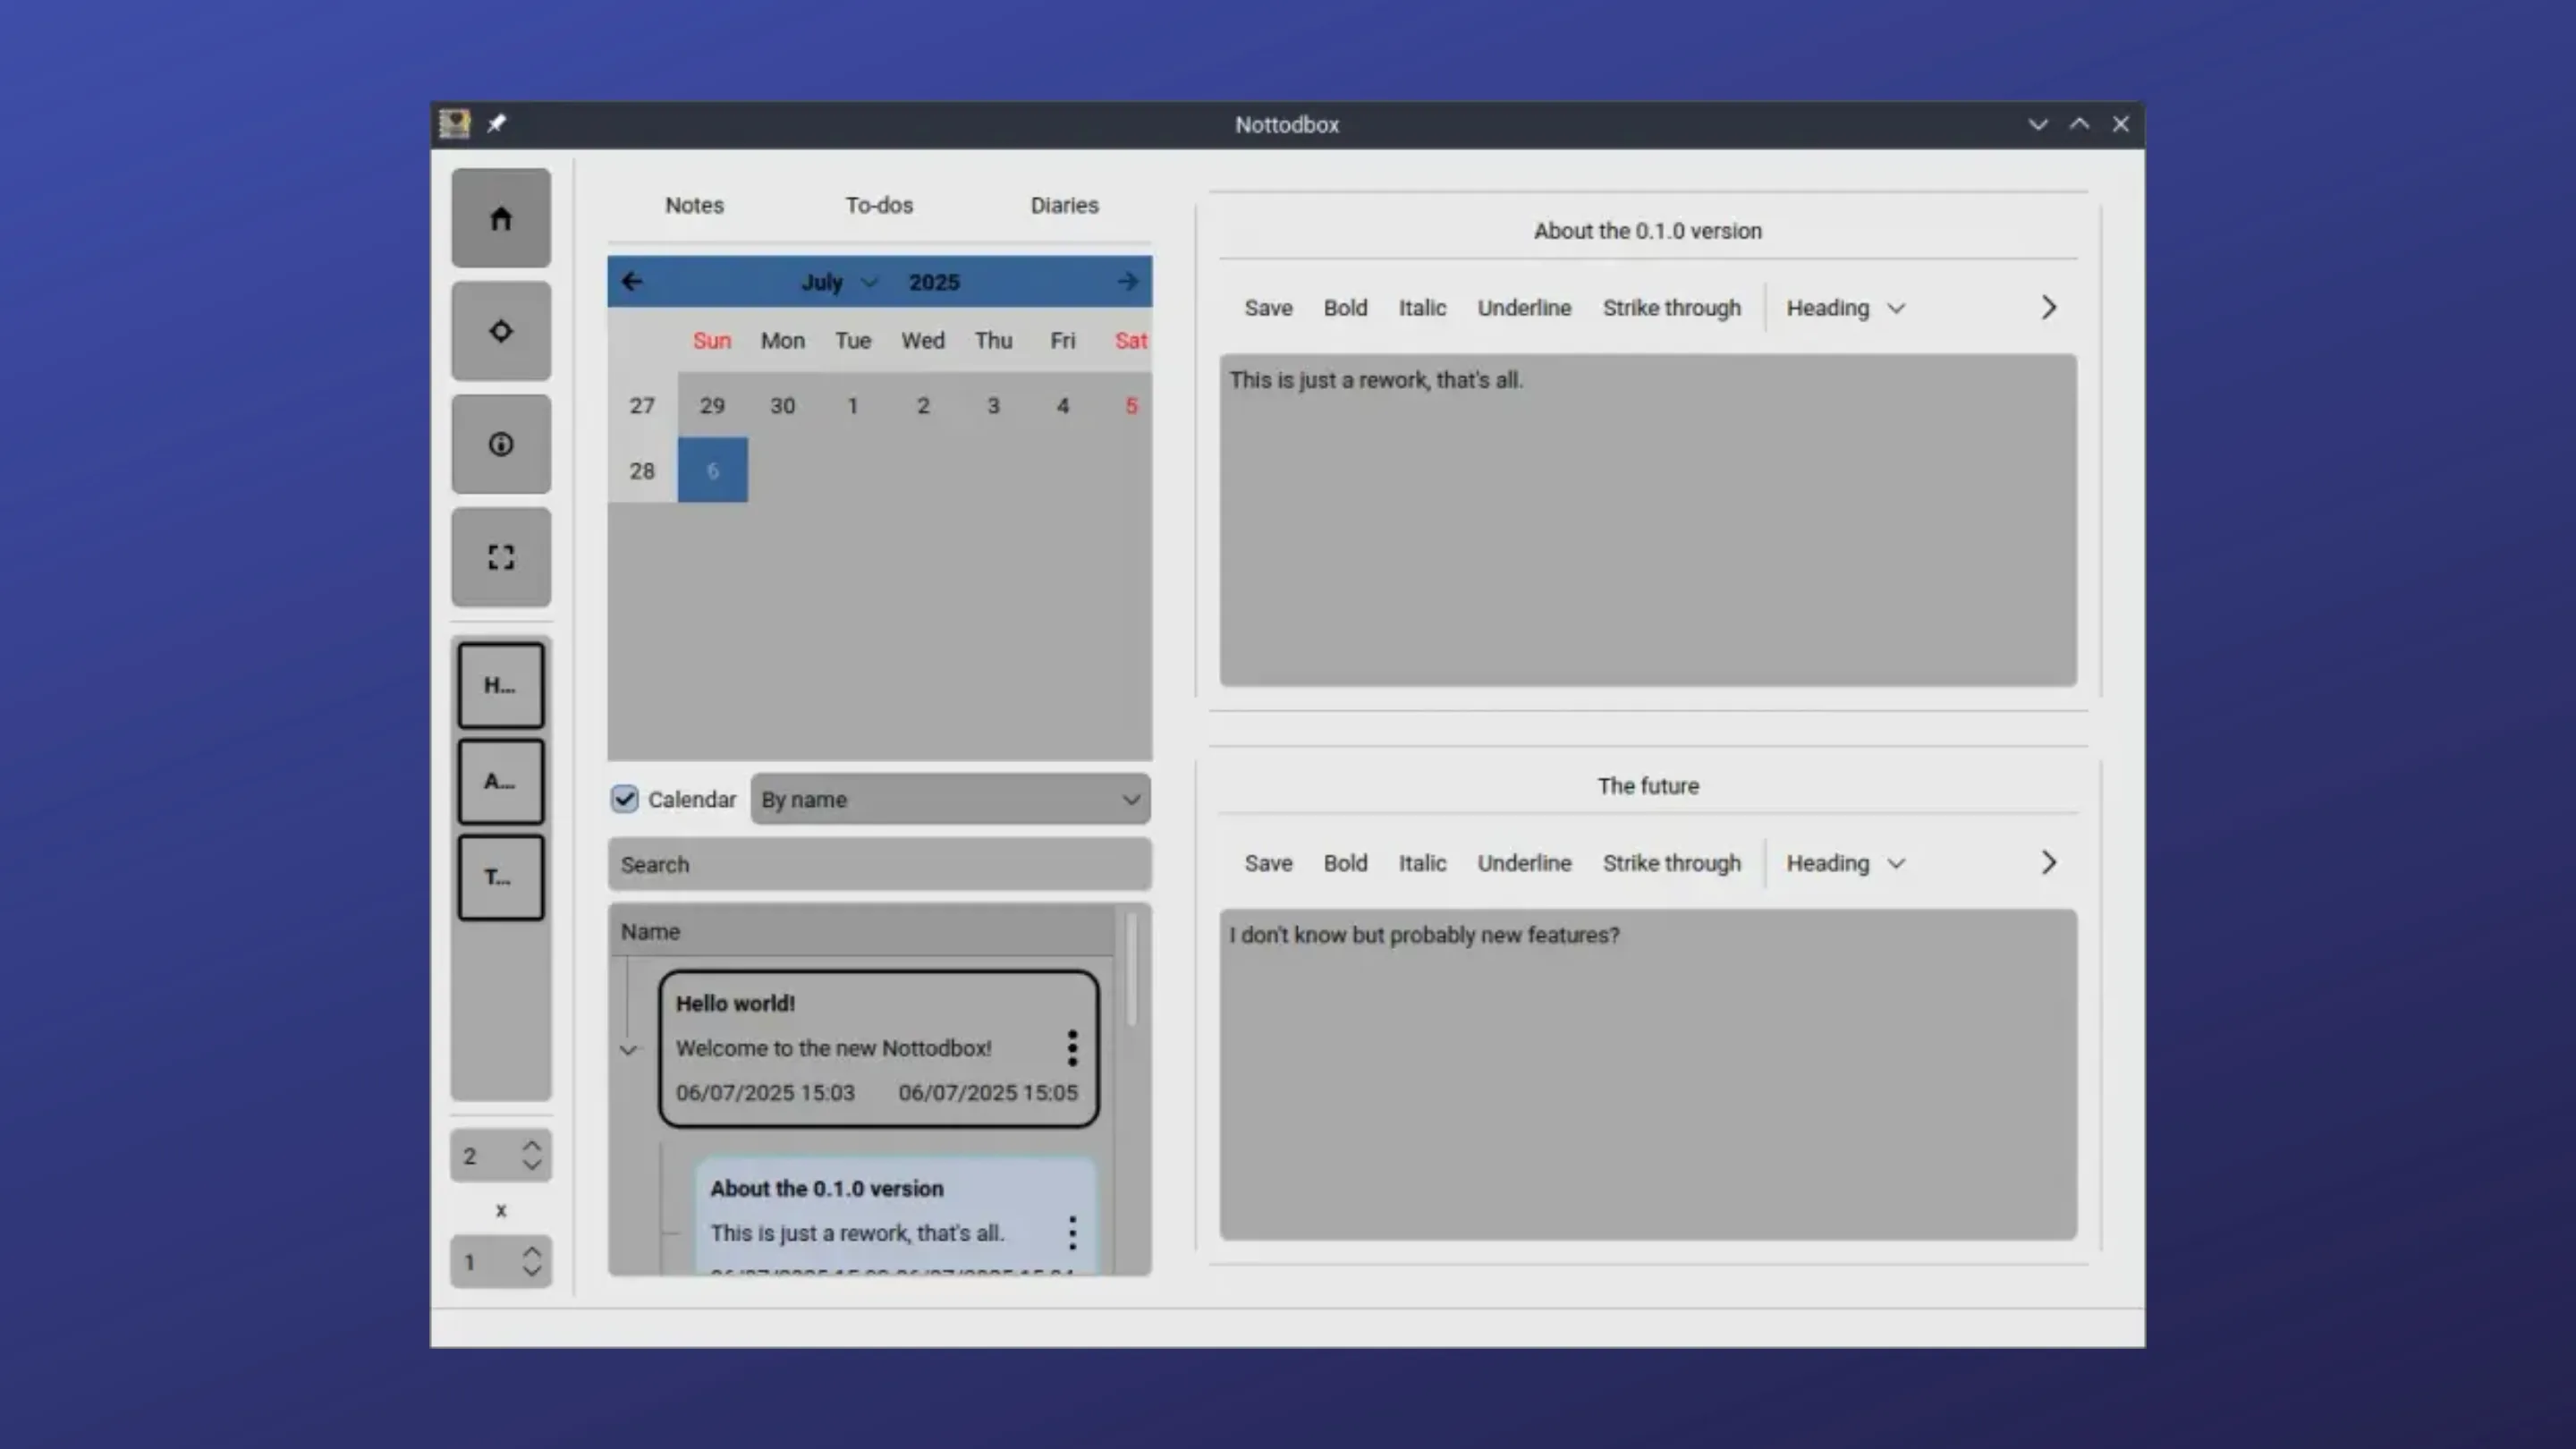The width and height of the screenshot is (2576, 1449).
Task: Switch to the Notes tab
Action: pyautogui.click(x=695, y=205)
